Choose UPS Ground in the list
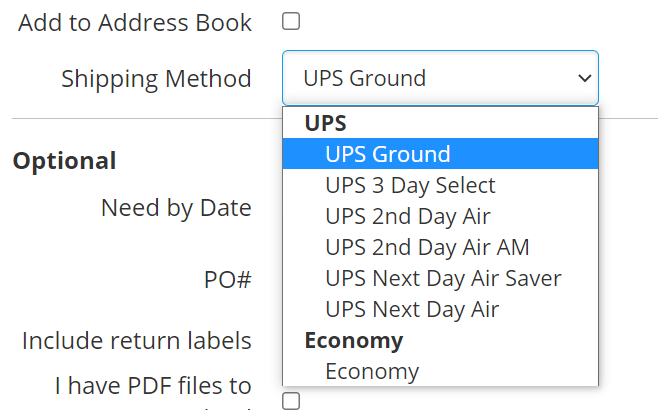Viewport: 658px width, 410px height. (440, 154)
